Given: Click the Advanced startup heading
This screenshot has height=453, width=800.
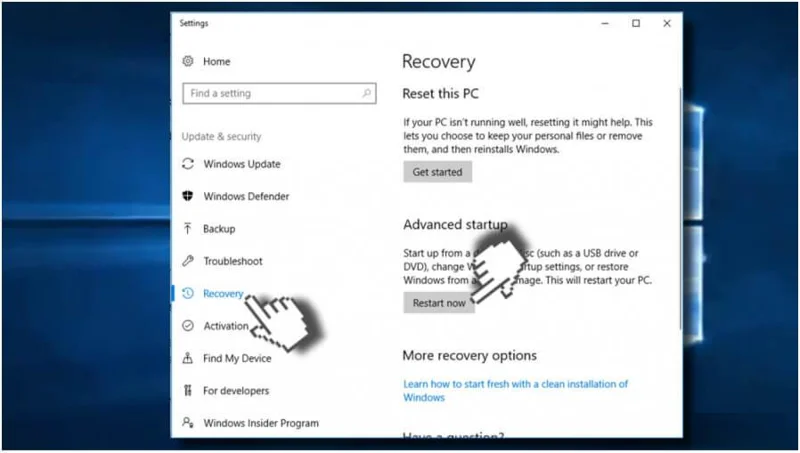Looking at the screenshot, I should 455,224.
